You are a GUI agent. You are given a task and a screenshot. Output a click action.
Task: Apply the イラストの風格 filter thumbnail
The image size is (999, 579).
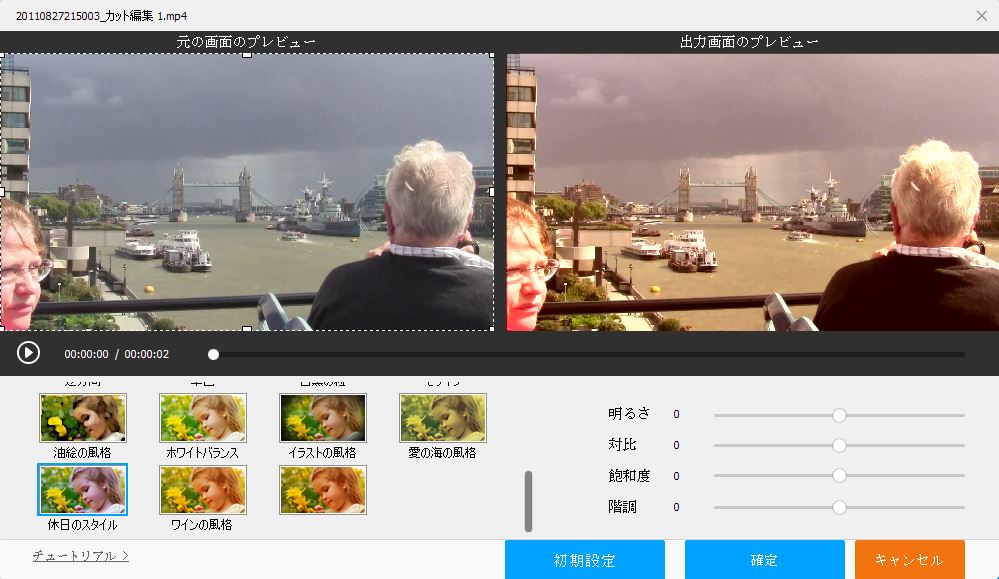click(x=322, y=418)
